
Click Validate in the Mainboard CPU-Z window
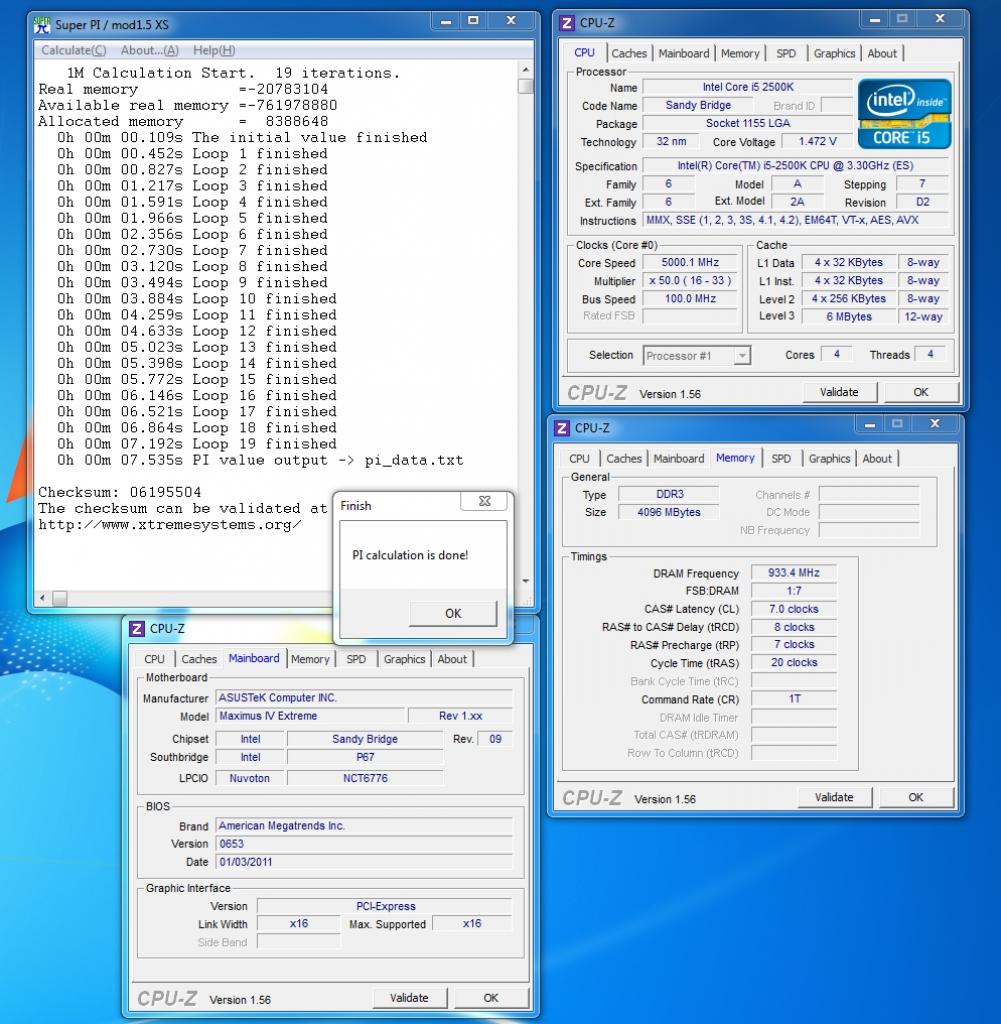coord(409,998)
